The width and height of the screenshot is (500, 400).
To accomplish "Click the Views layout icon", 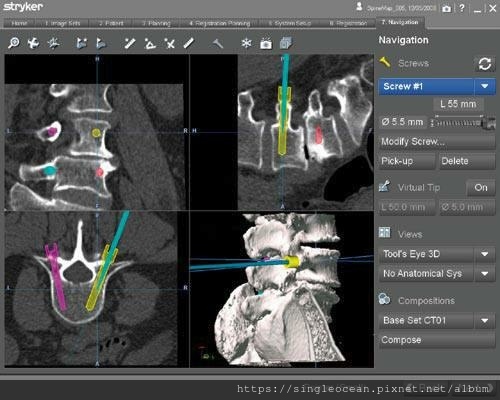I will [x=384, y=232].
